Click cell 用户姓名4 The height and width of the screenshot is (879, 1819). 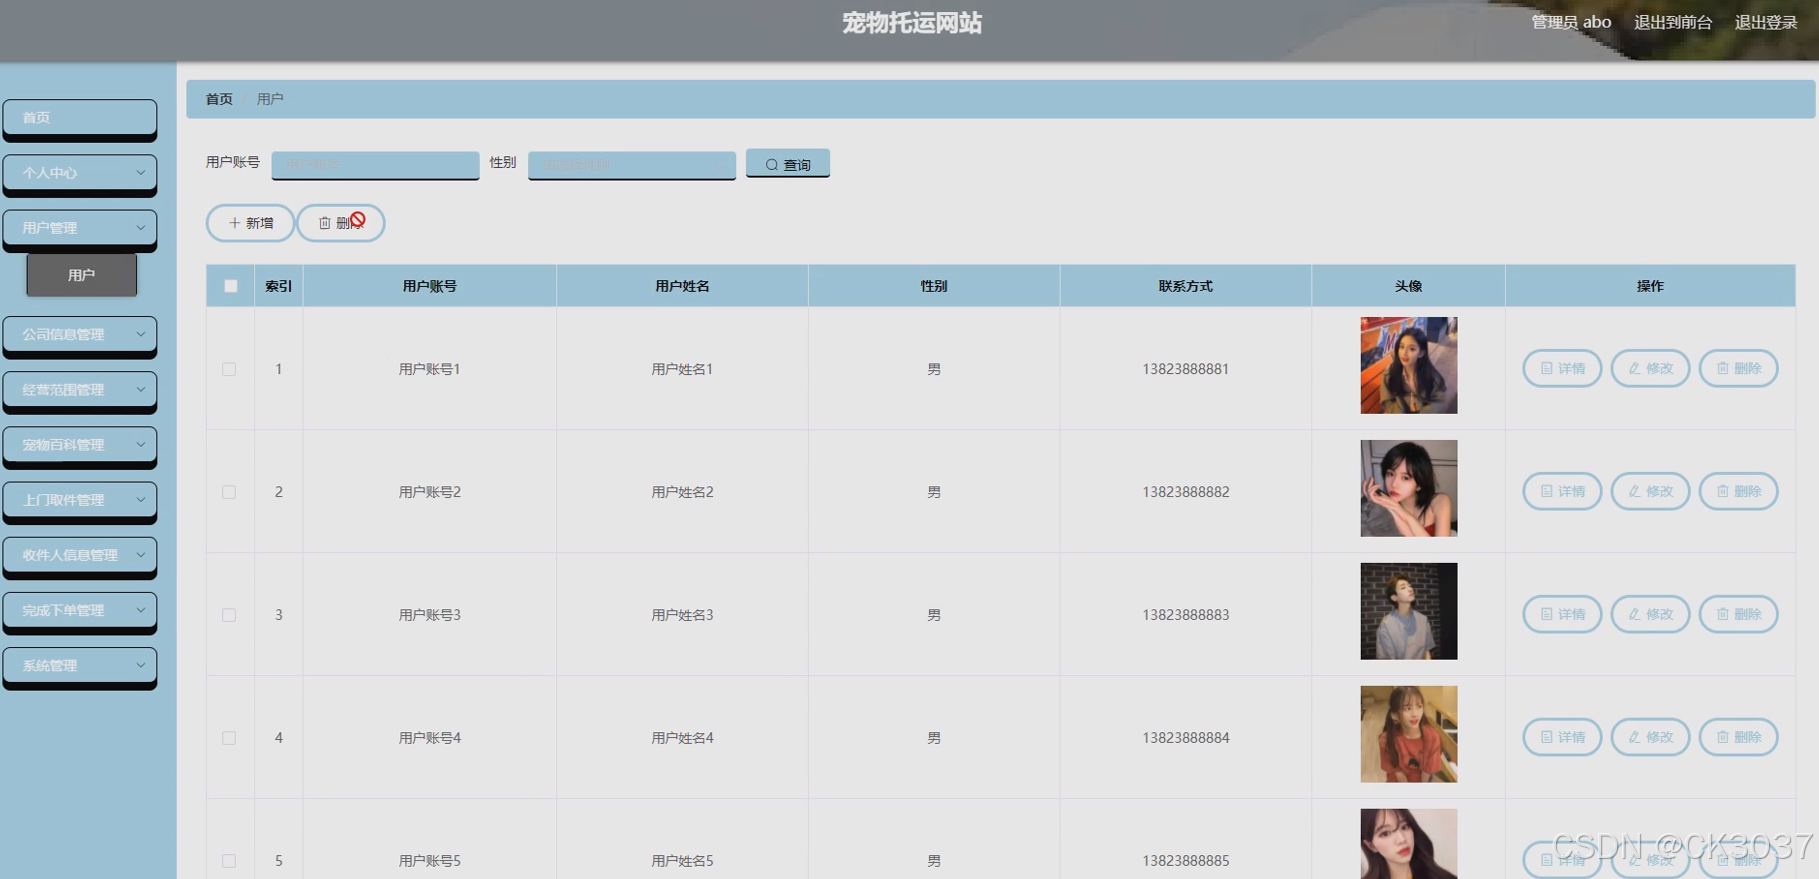(x=682, y=738)
